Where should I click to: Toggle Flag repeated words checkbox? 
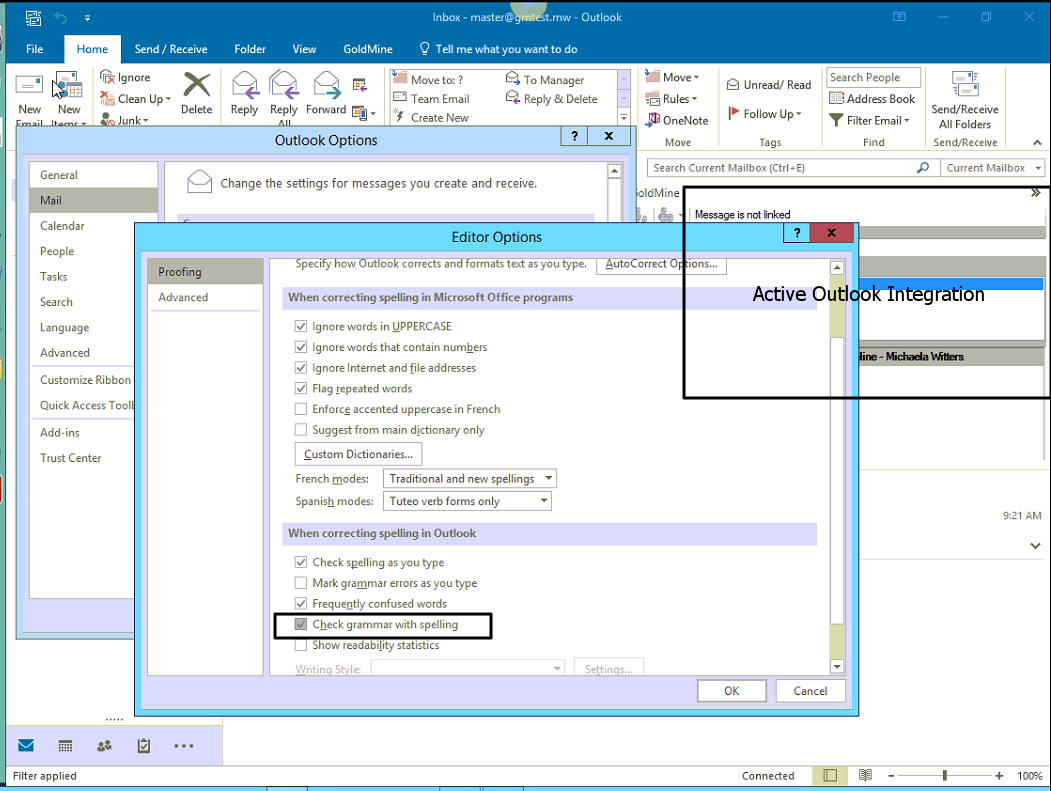(x=301, y=389)
